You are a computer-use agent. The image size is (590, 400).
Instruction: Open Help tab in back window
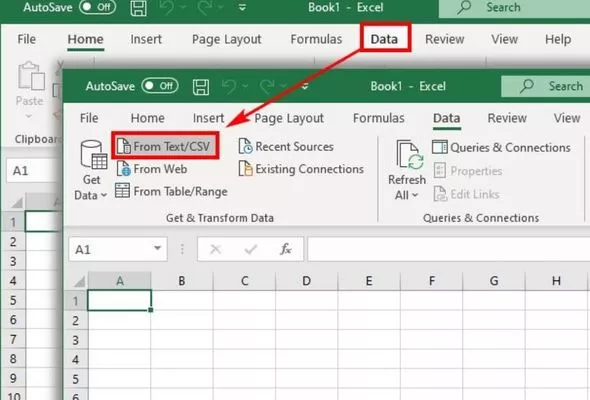(558, 39)
